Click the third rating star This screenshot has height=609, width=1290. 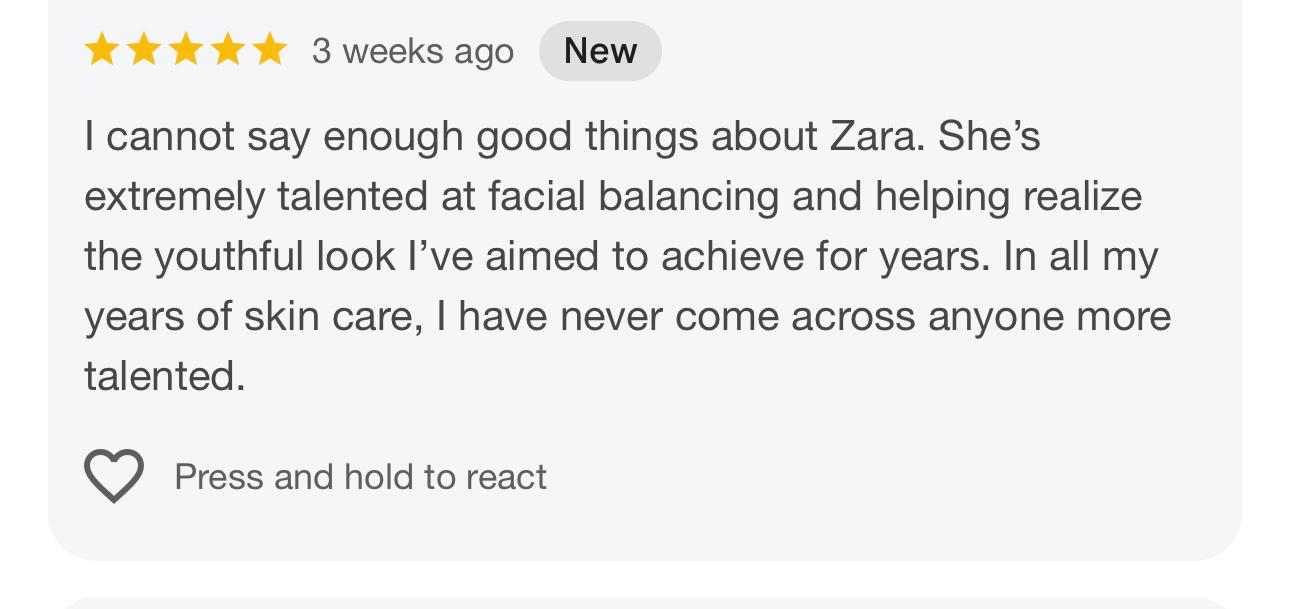pyautogui.click(x=186, y=50)
